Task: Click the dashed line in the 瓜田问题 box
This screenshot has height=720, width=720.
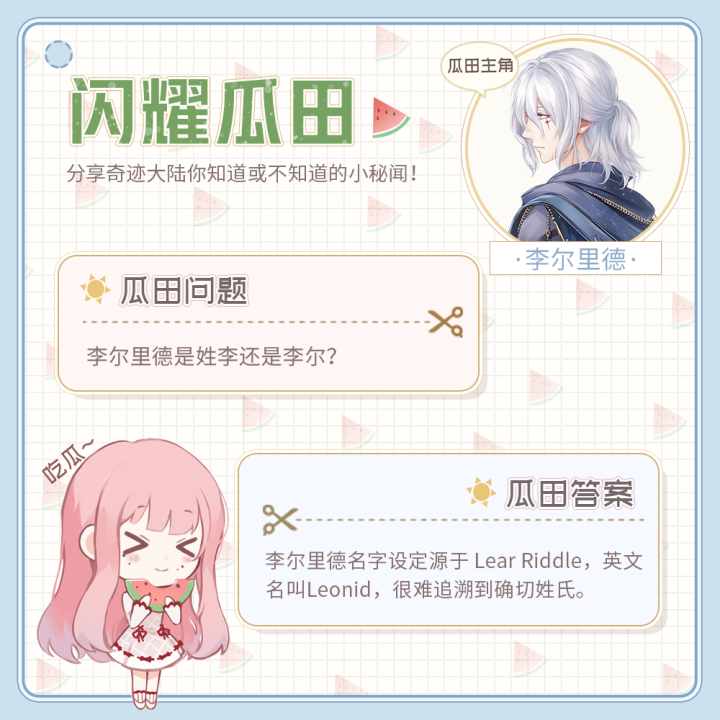Action: [255, 322]
